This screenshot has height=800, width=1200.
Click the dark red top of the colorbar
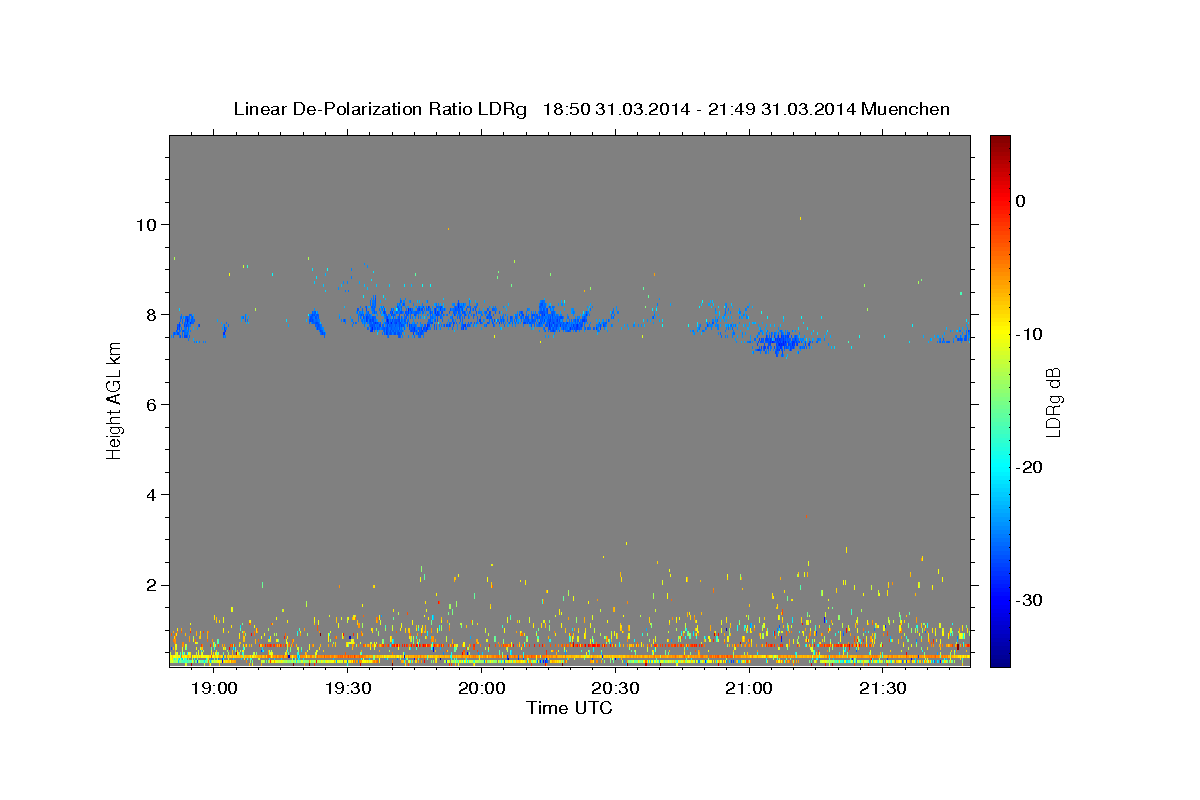(x=999, y=142)
